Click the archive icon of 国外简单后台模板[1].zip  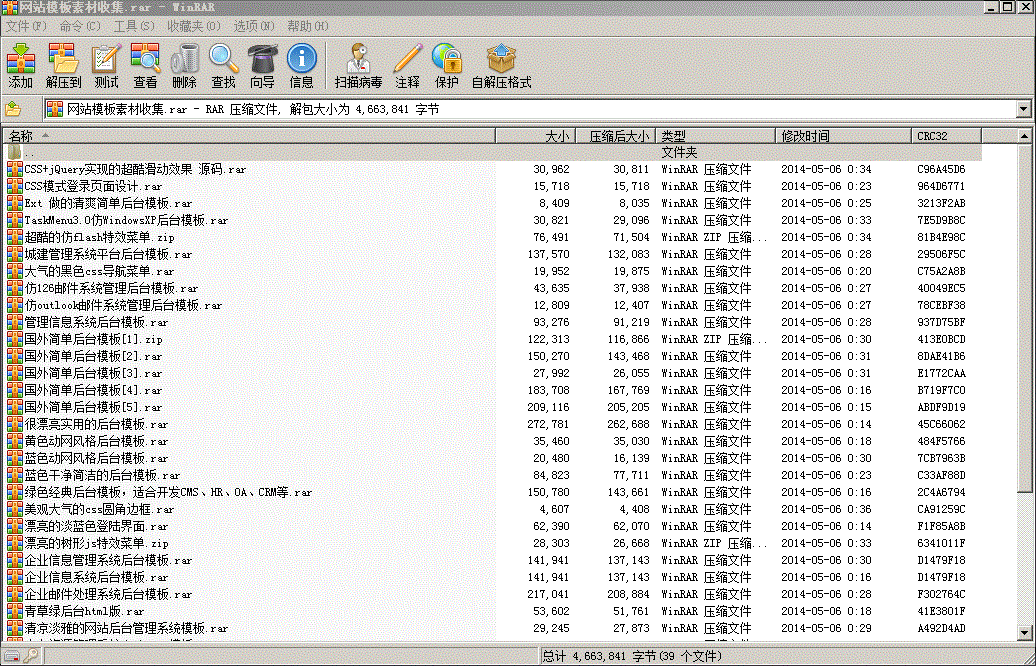click(x=15, y=340)
